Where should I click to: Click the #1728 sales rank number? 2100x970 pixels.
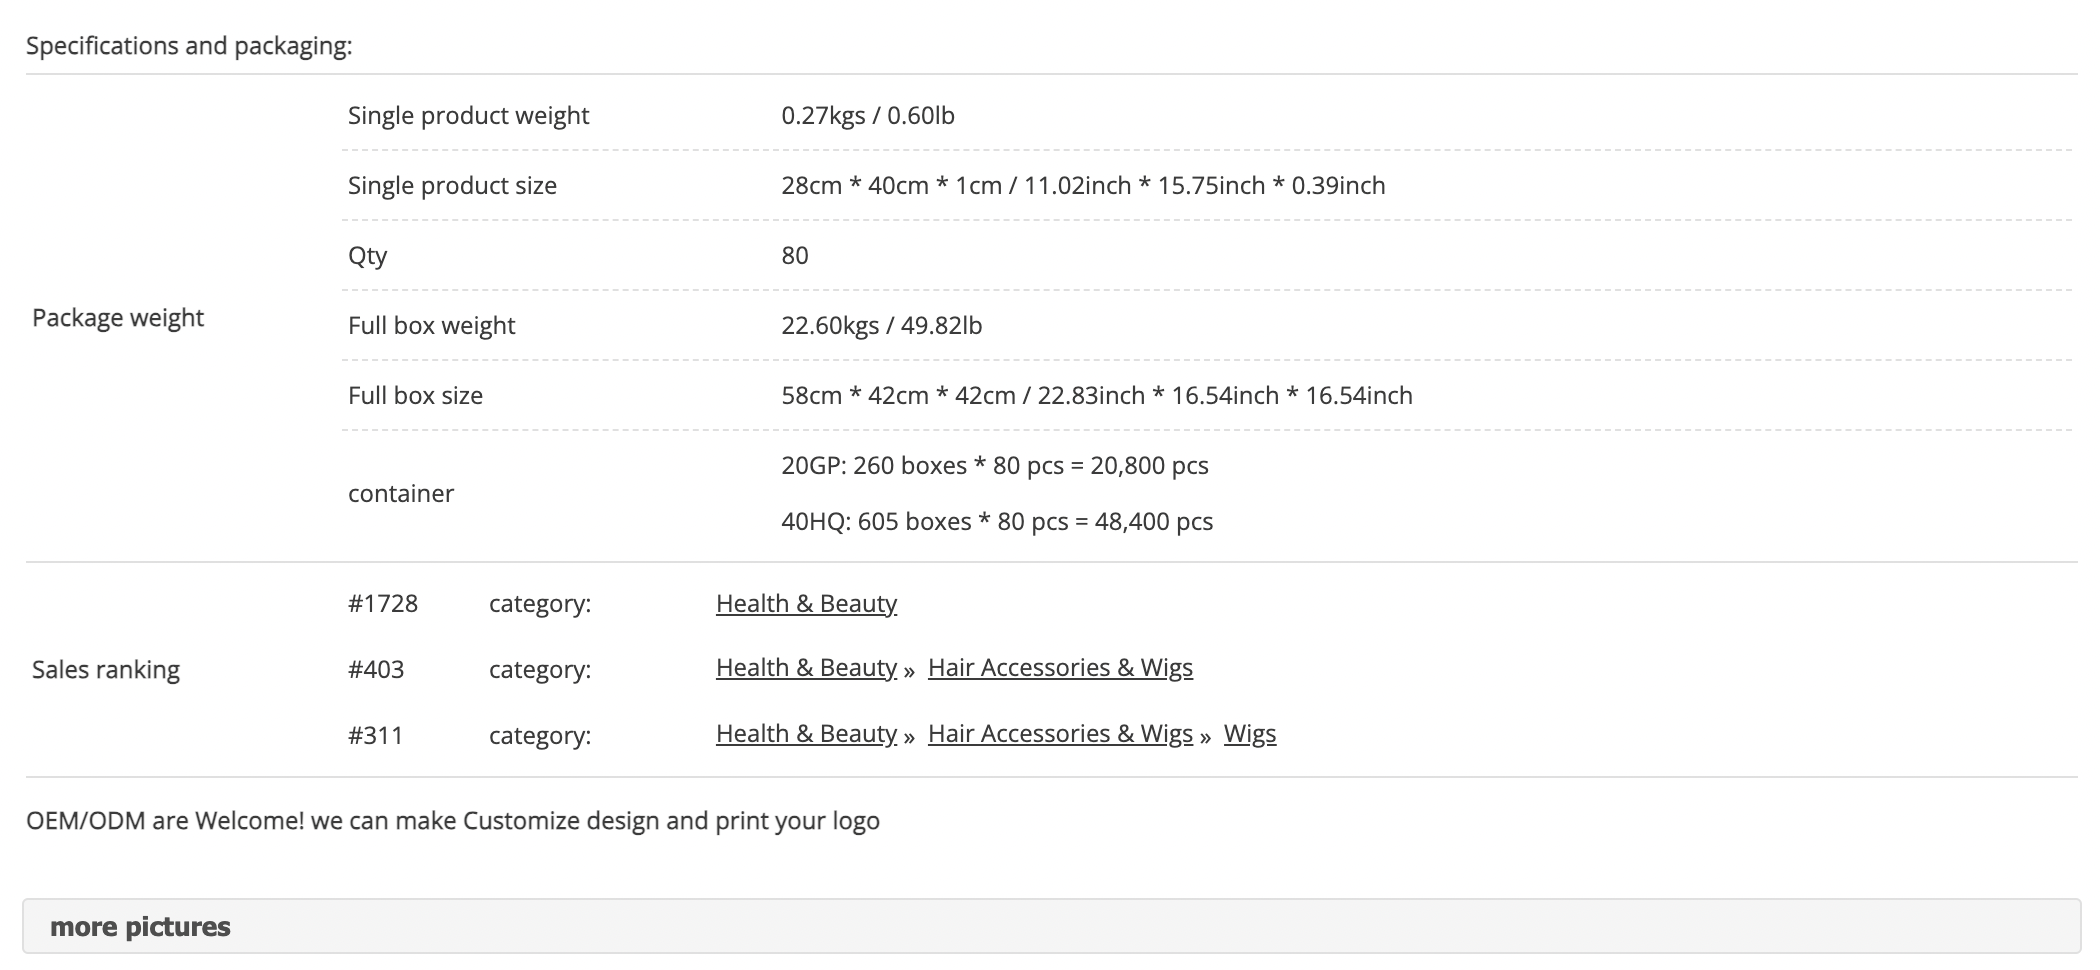click(383, 604)
